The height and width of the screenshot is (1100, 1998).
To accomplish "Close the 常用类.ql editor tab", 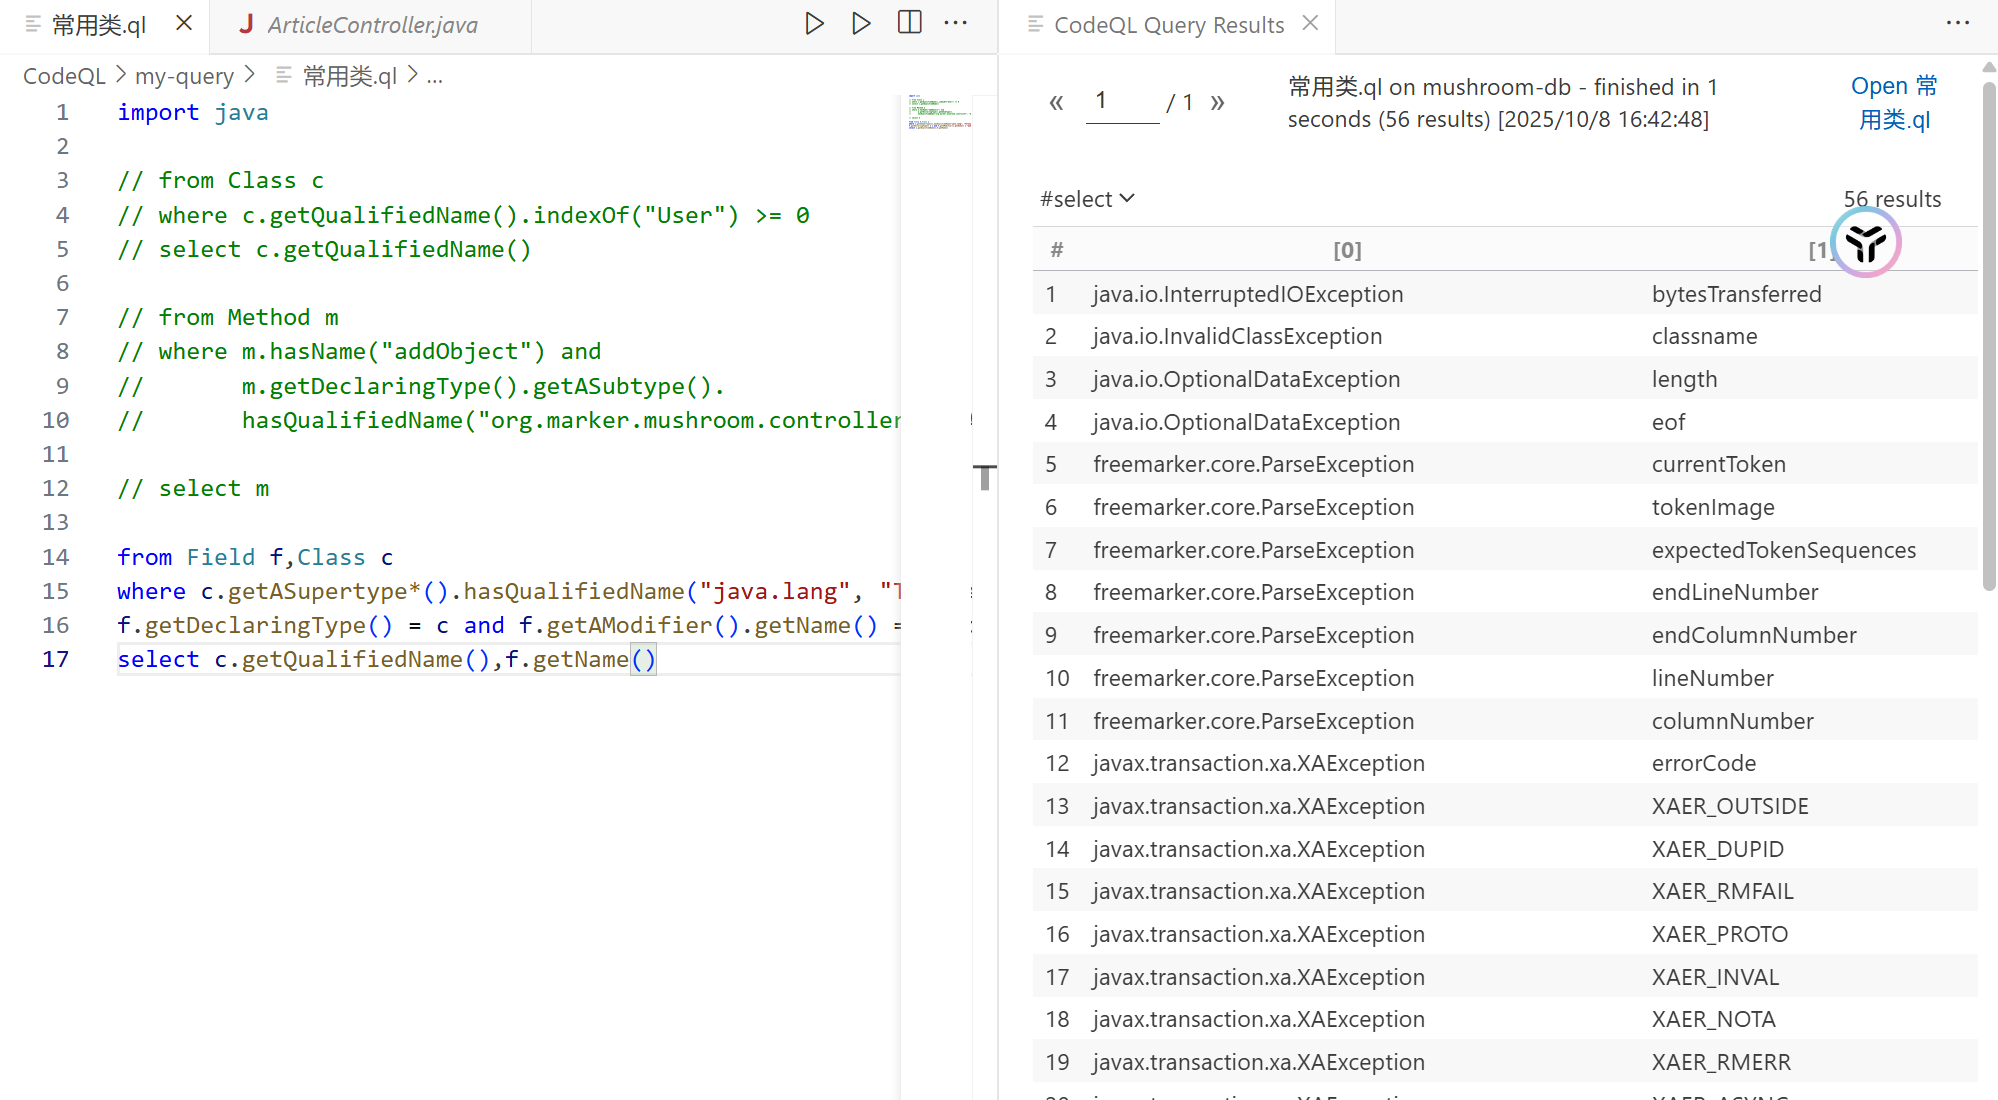I will [x=184, y=23].
